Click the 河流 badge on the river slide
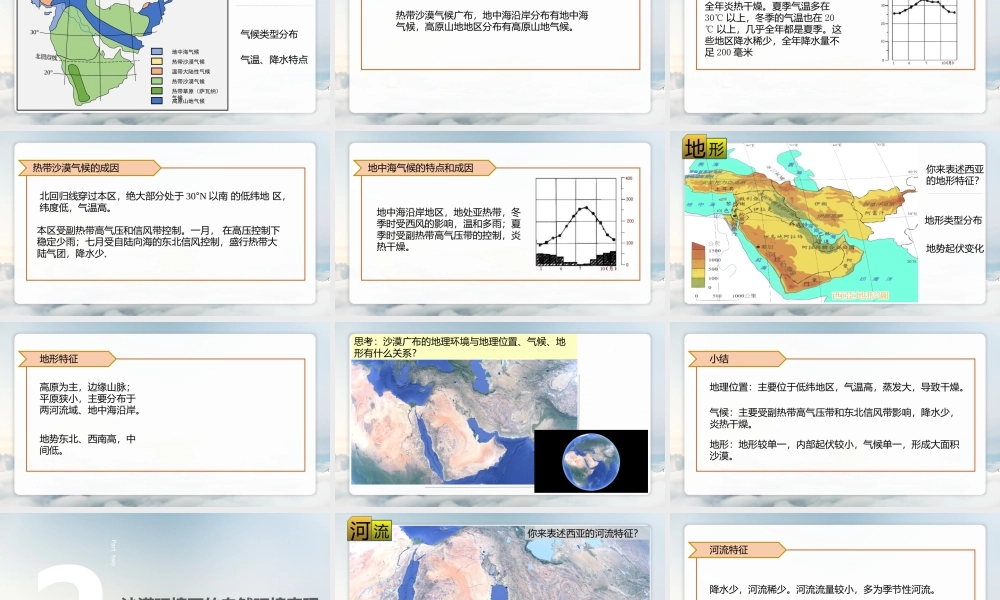 [x=369, y=531]
